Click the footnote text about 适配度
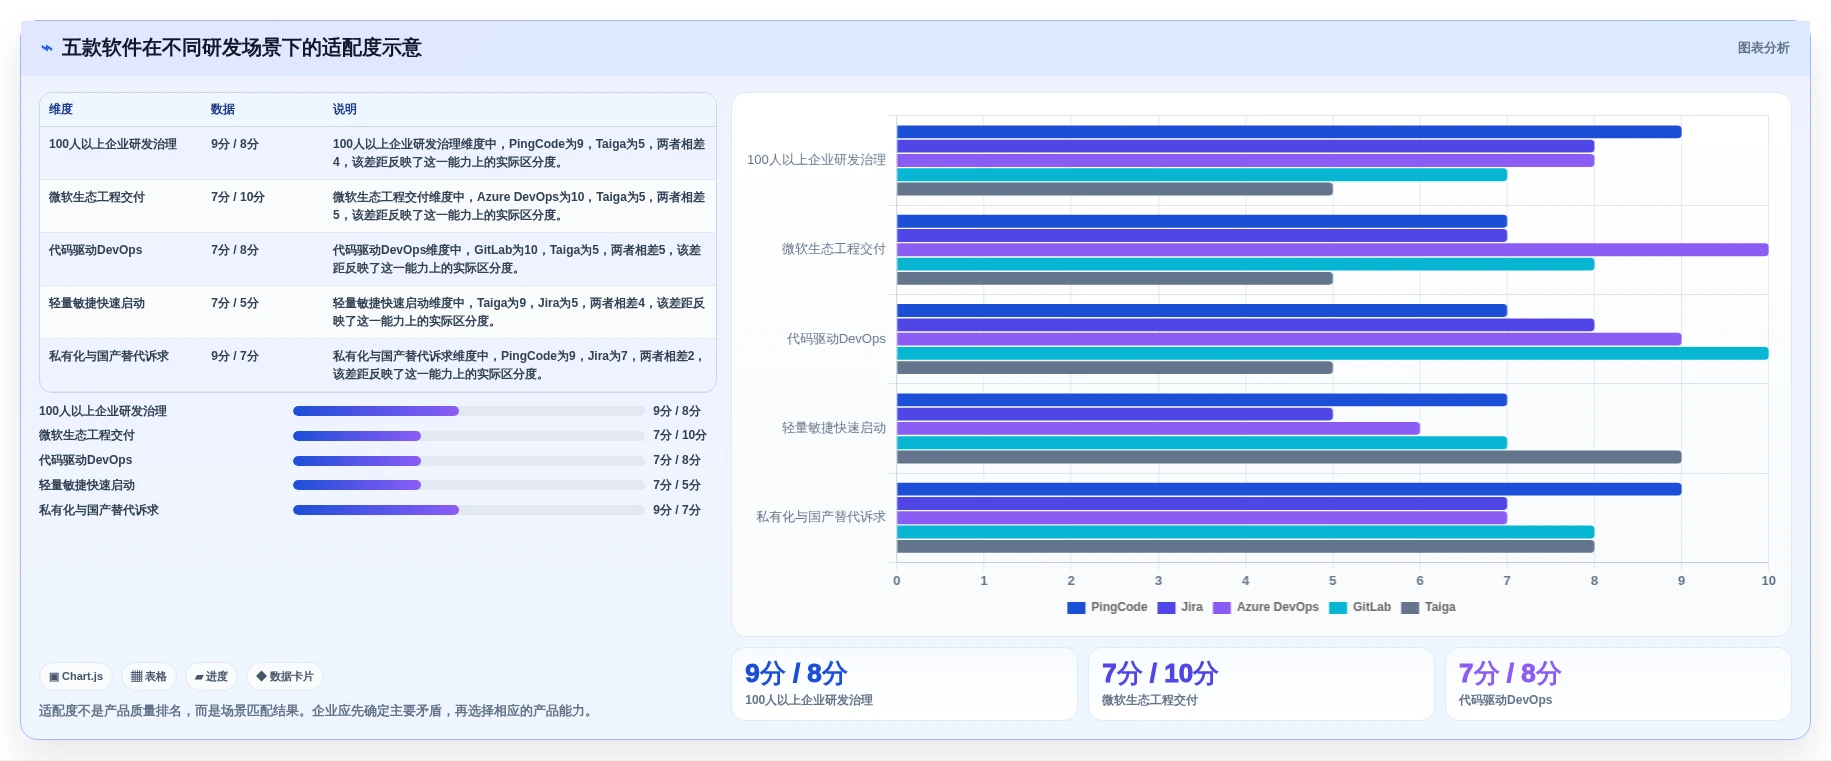This screenshot has height=761, width=1831. click(317, 711)
